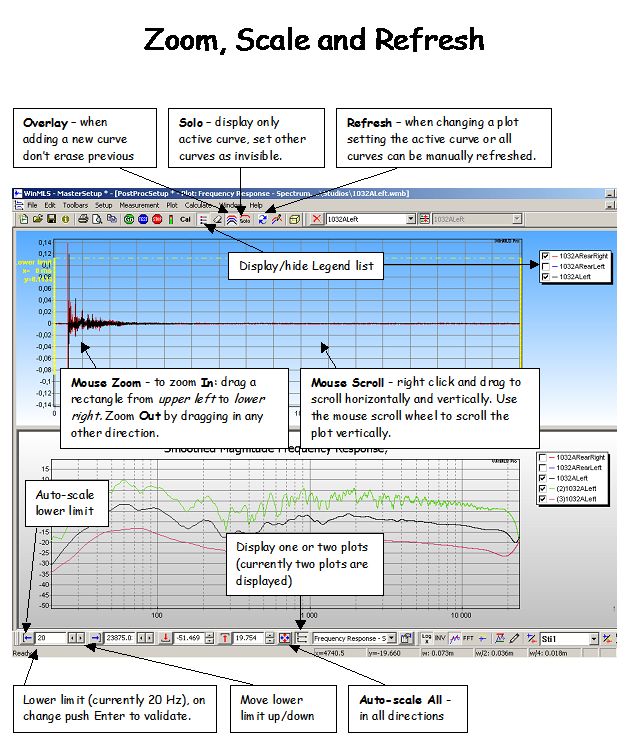Viewport: 617px width, 733px height.
Task: Click the upper limit move stepper
Action: (x=145, y=638)
